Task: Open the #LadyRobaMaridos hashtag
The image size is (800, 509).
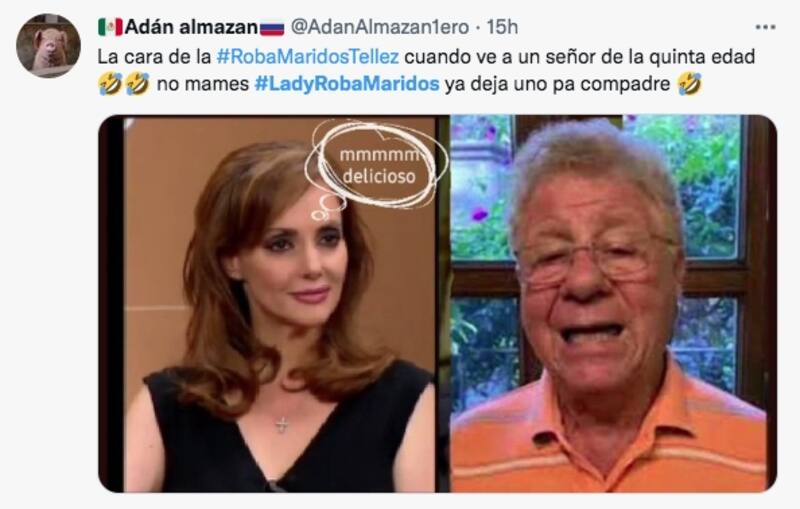Action: coord(347,84)
